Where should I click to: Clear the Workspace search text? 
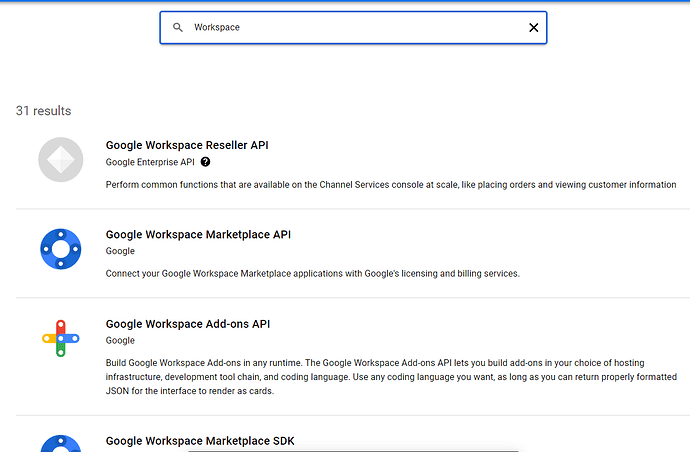coord(533,28)
